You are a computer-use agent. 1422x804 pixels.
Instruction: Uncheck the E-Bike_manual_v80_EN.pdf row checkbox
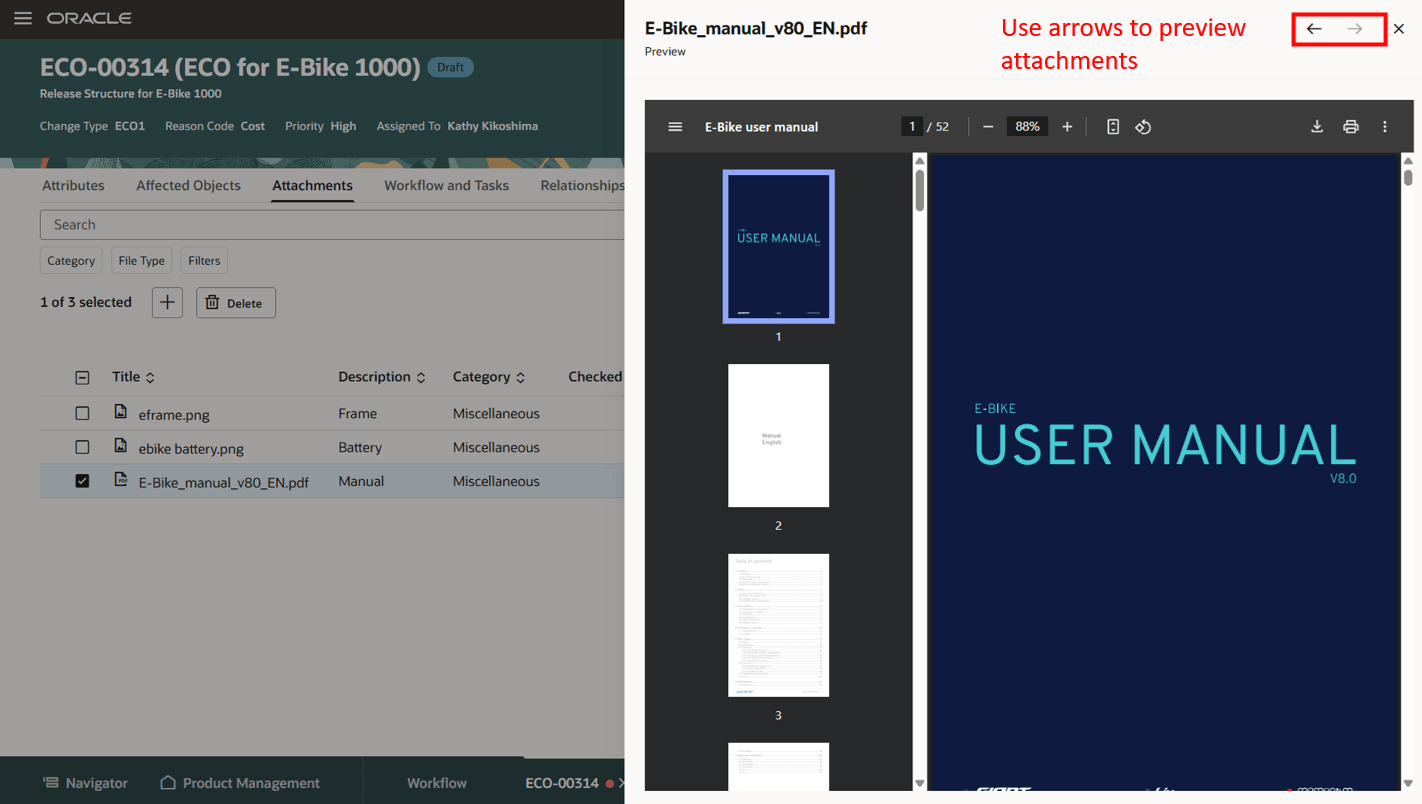point(82,481)
